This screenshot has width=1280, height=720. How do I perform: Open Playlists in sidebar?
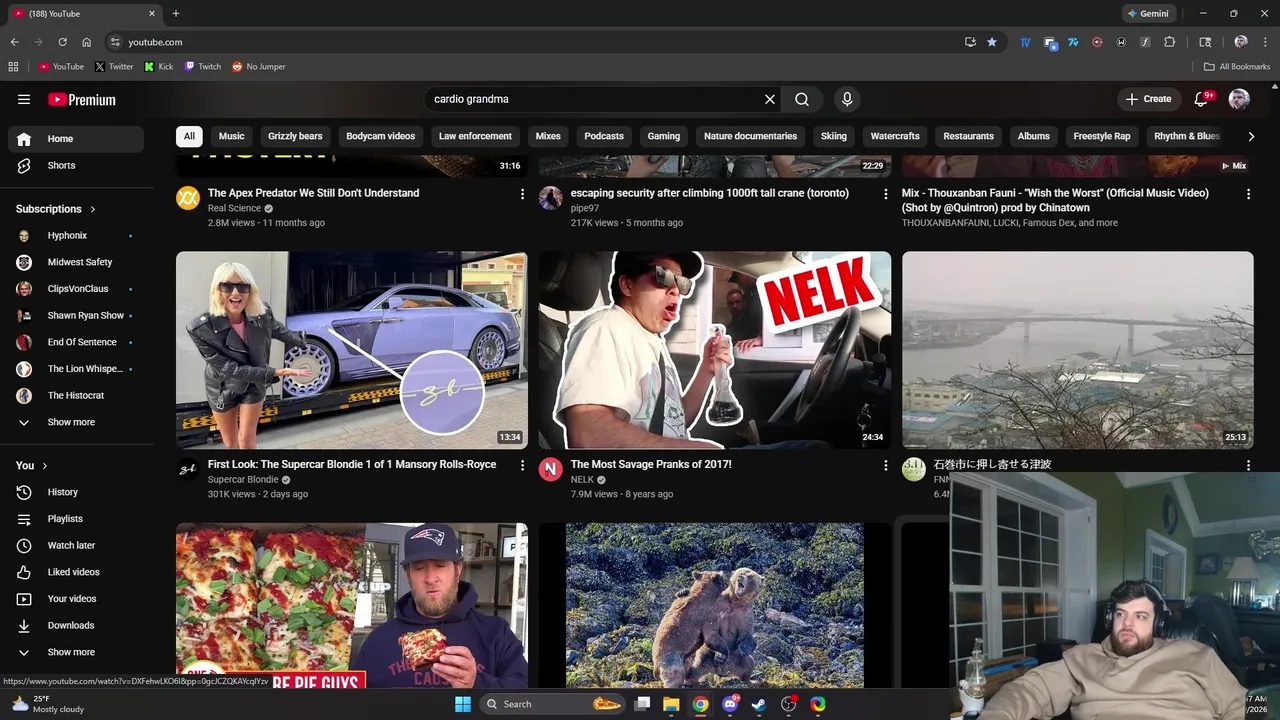pos(76,519)
